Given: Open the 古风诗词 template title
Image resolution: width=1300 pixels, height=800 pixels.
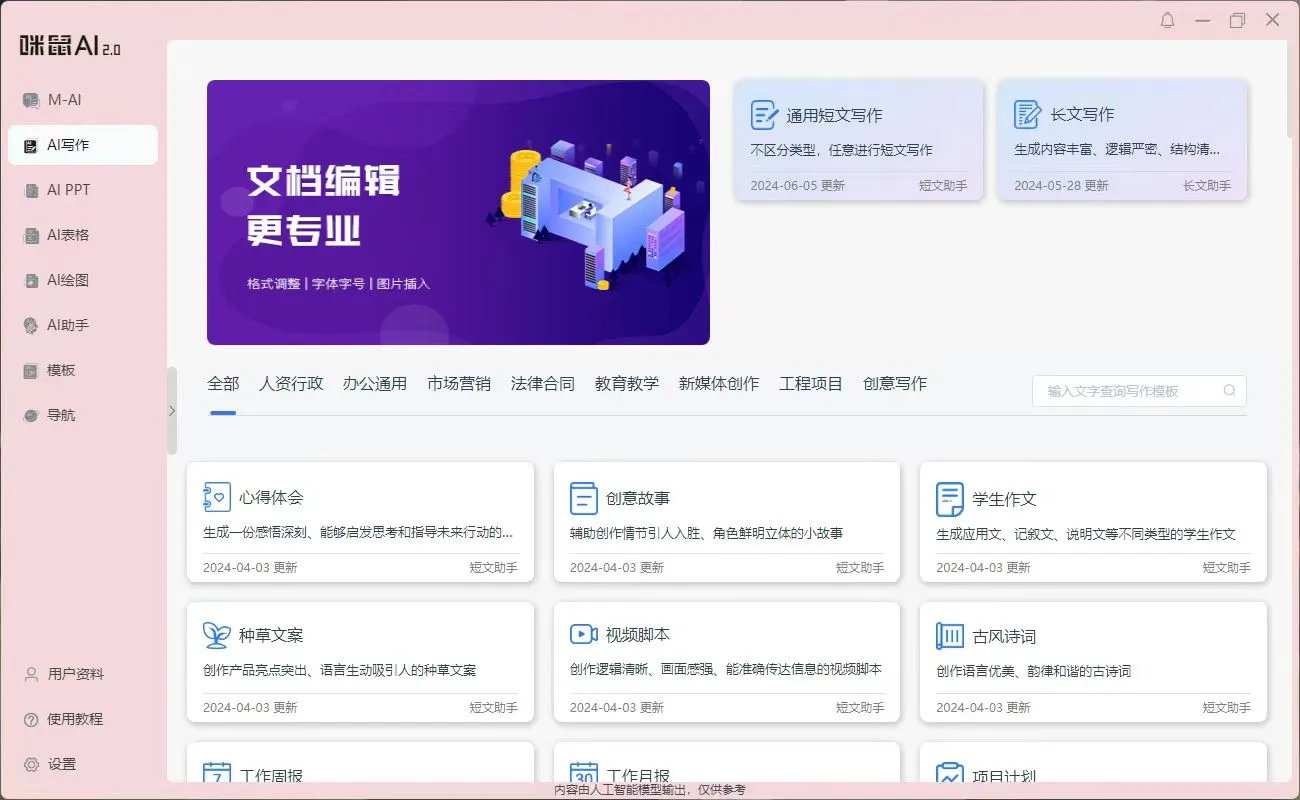Looking at the screenshot, I should [1004, 636].
